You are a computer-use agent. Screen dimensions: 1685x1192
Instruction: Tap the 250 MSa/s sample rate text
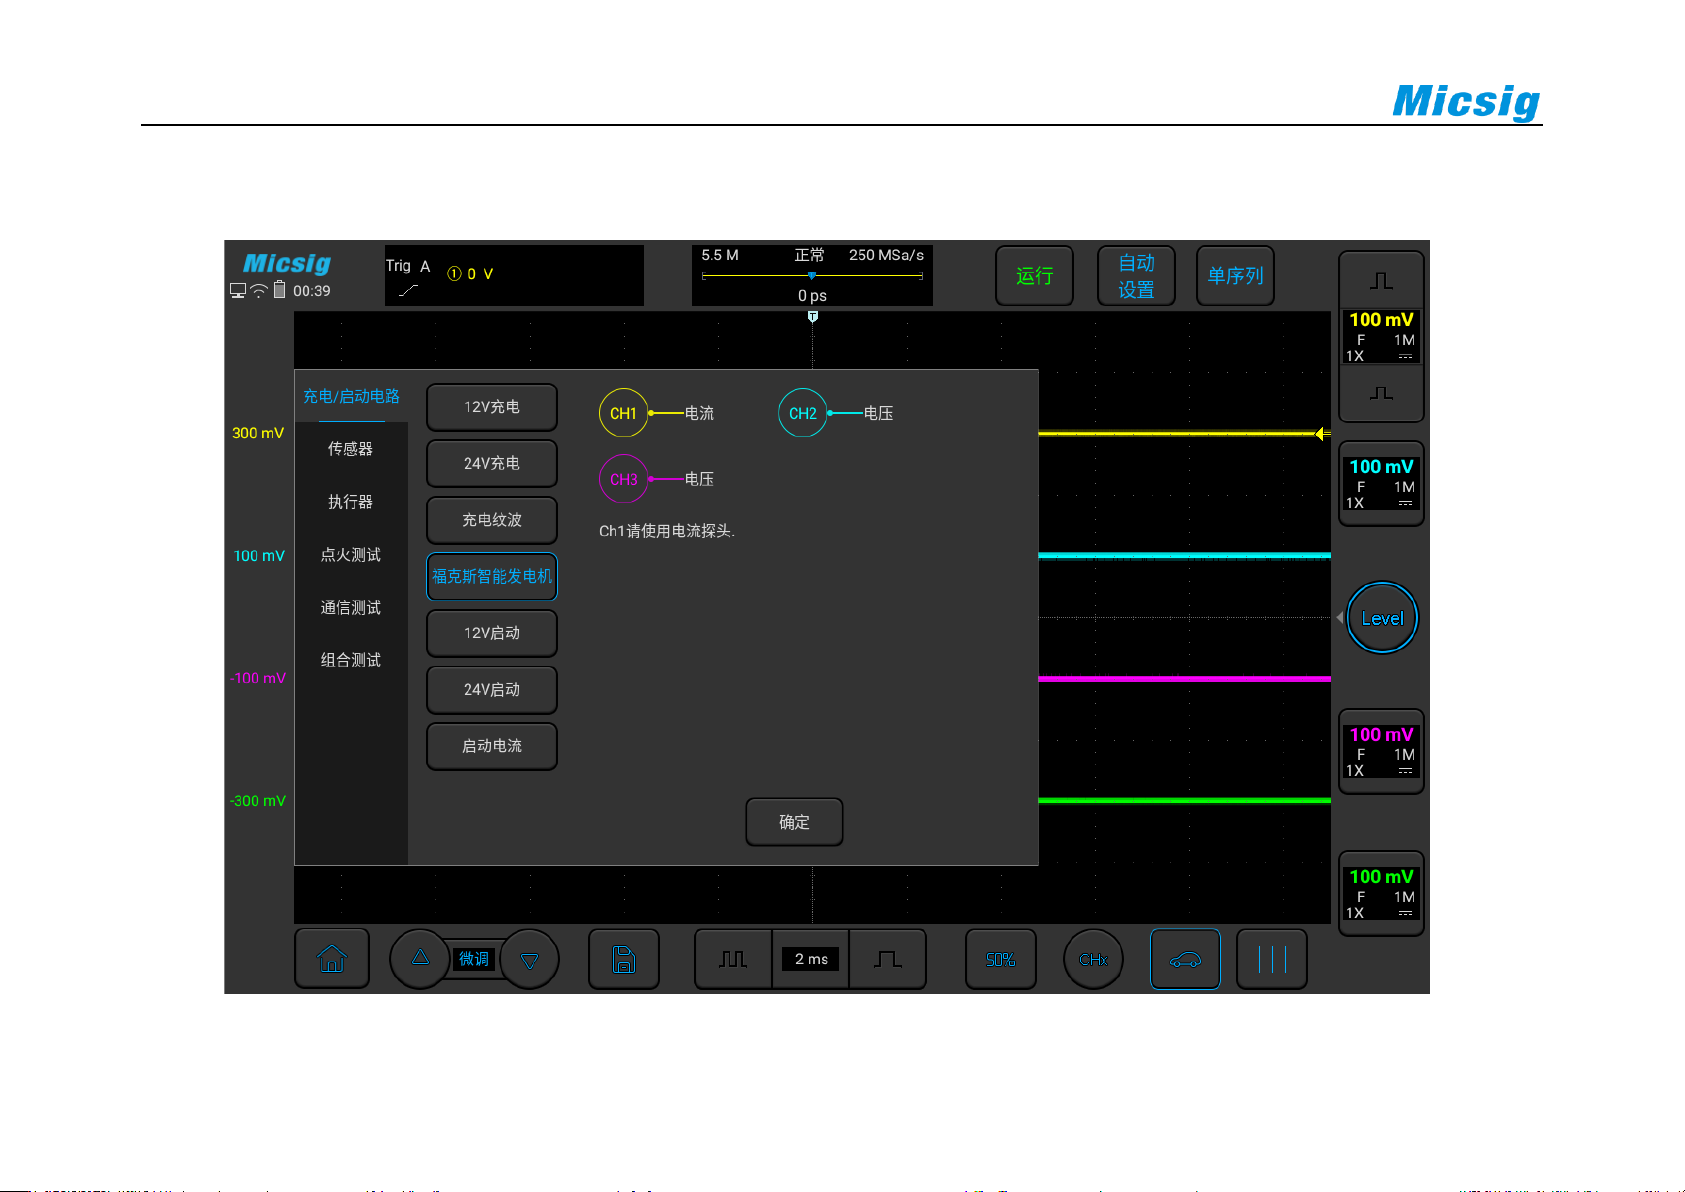pyautogui.click(x=886, y=255)
